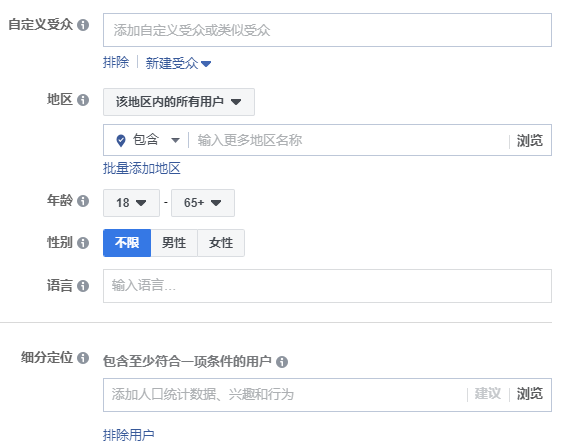
Task: Select 不限 gender option
Action: coord(127,243)
